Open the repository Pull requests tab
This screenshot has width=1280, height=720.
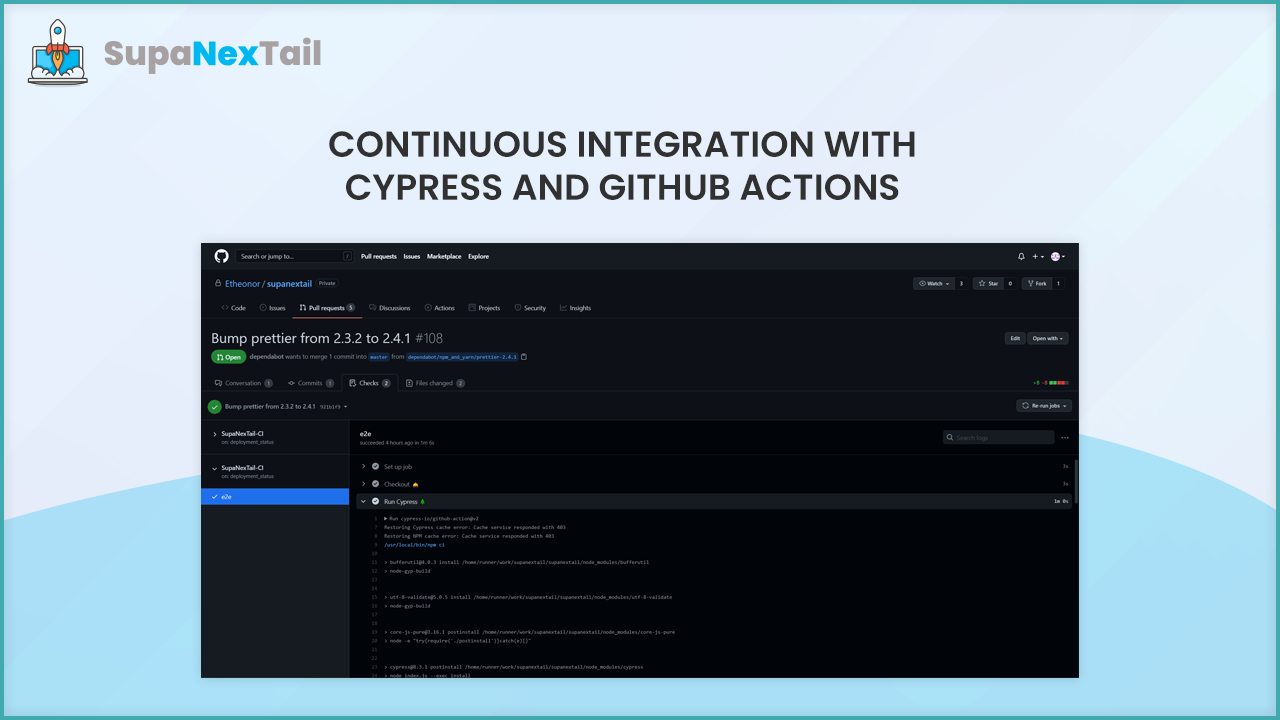(x=327, y=308)
